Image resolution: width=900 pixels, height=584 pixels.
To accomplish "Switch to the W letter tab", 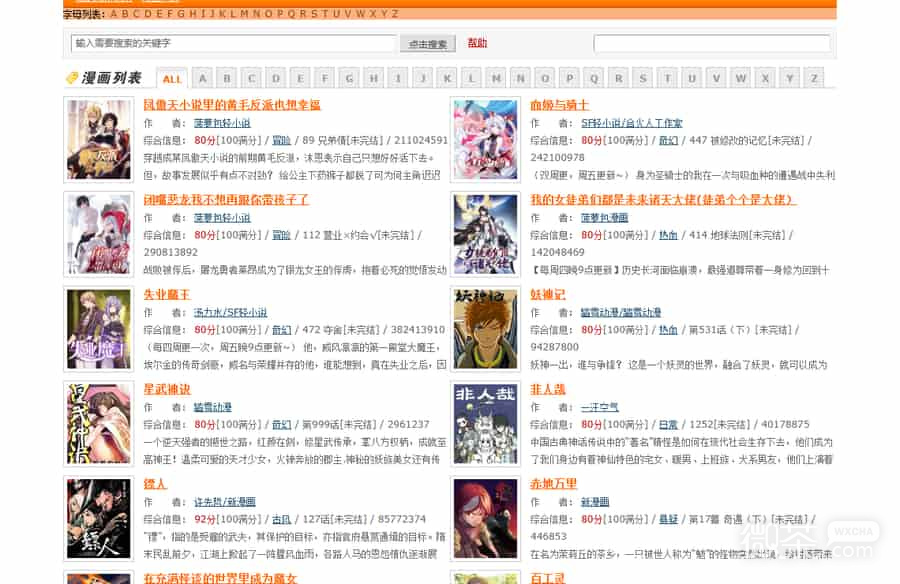I will pos(741,78).
